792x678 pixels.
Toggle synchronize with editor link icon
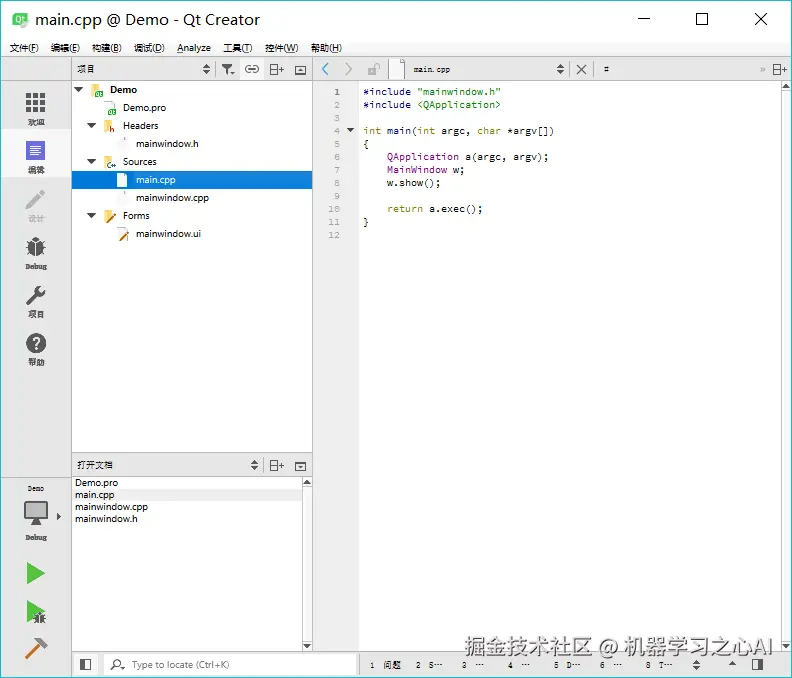coord(252,69)
